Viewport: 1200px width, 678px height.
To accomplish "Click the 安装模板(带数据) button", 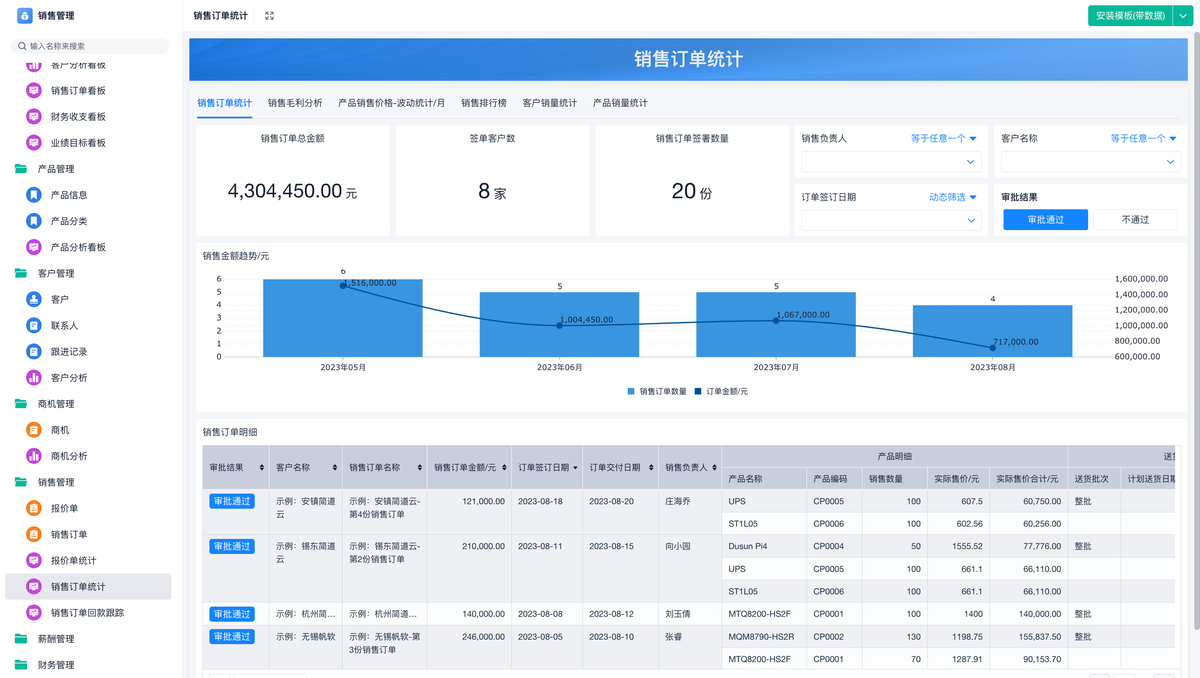I will click(1130, 16).
